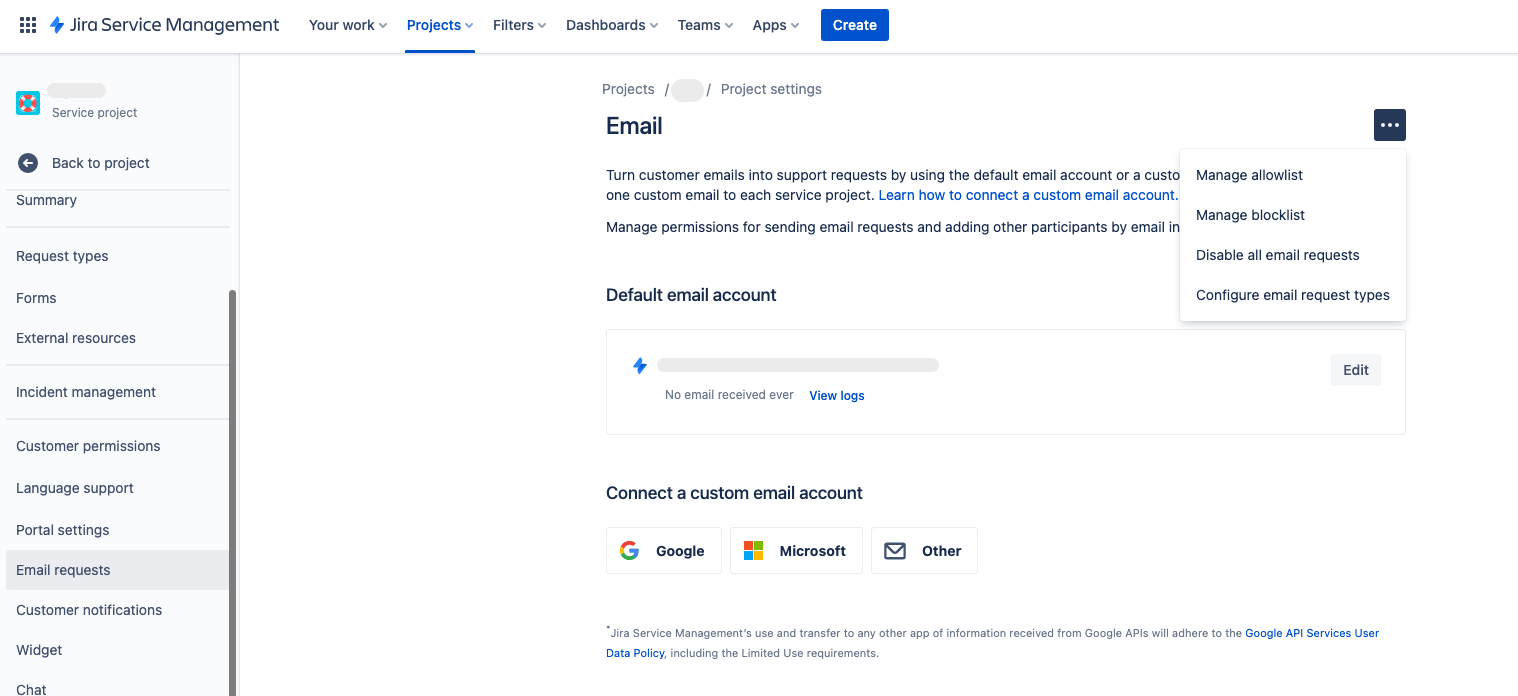Choose Manage blocklist menu item
Image resolution: width=1518 pixels, height=696 pixels.
[1293, 215]
